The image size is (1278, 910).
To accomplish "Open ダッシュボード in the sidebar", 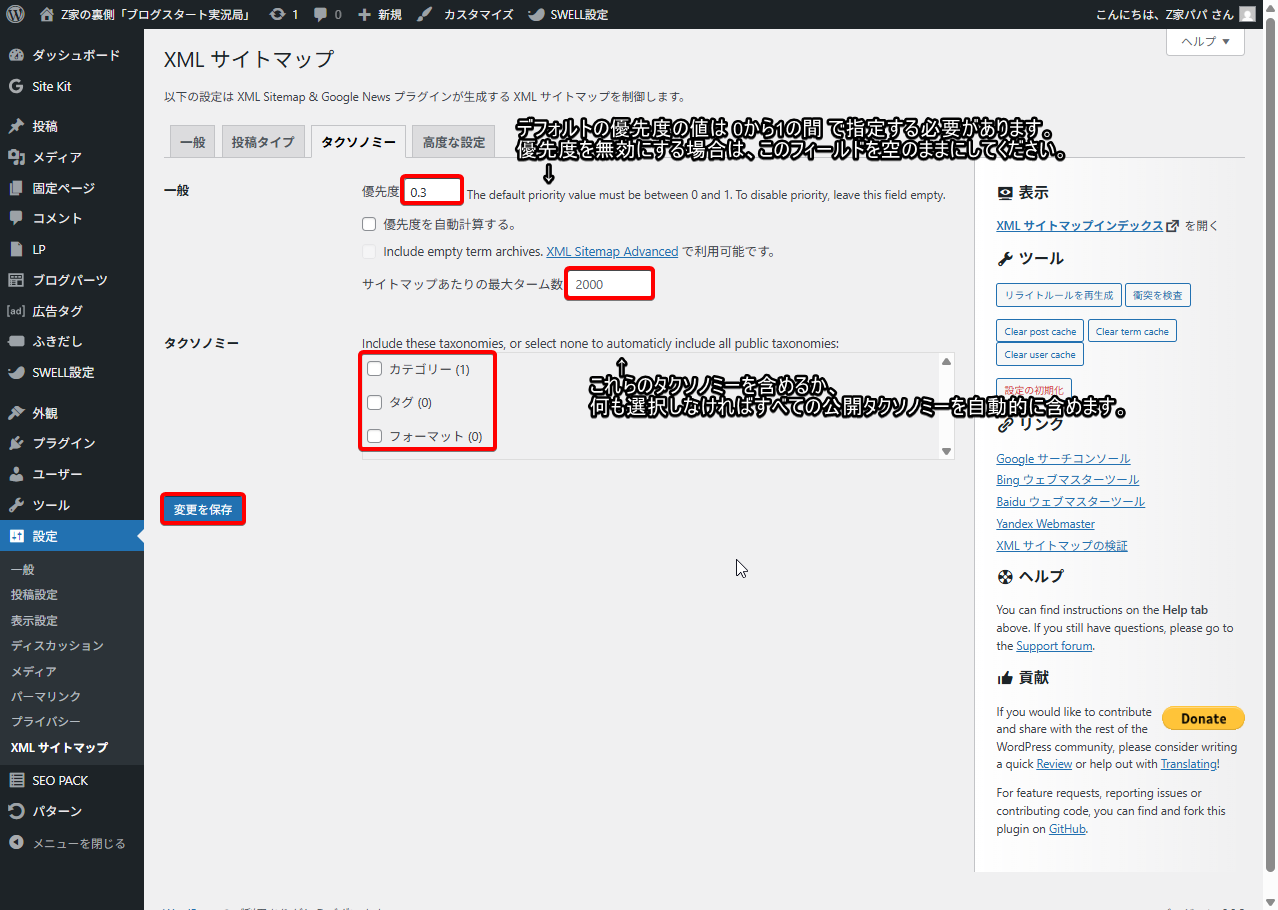I will tap(72, 55).
